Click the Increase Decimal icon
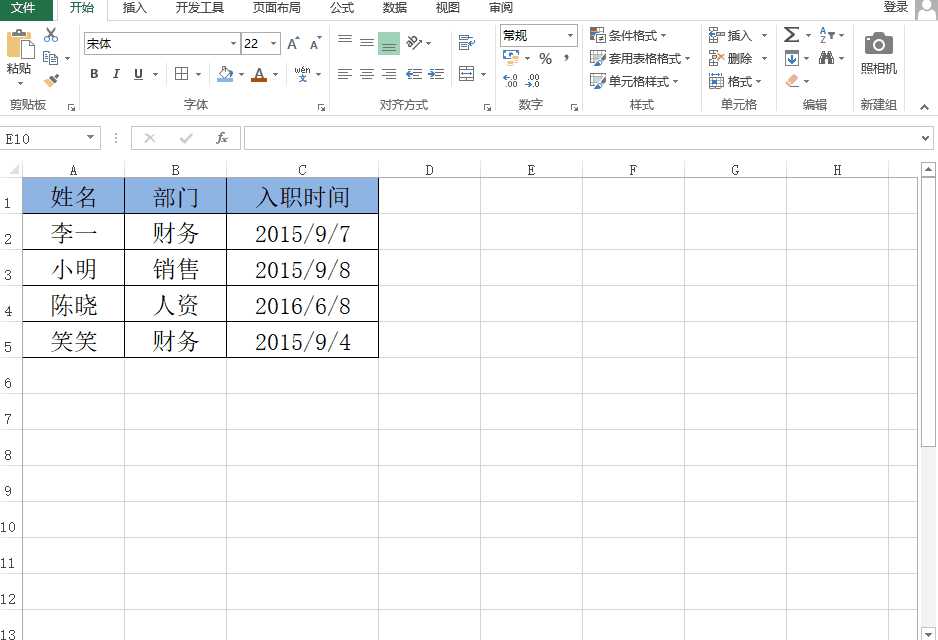Viewport: 938px width, 640px height. click(x=510, y=81)
